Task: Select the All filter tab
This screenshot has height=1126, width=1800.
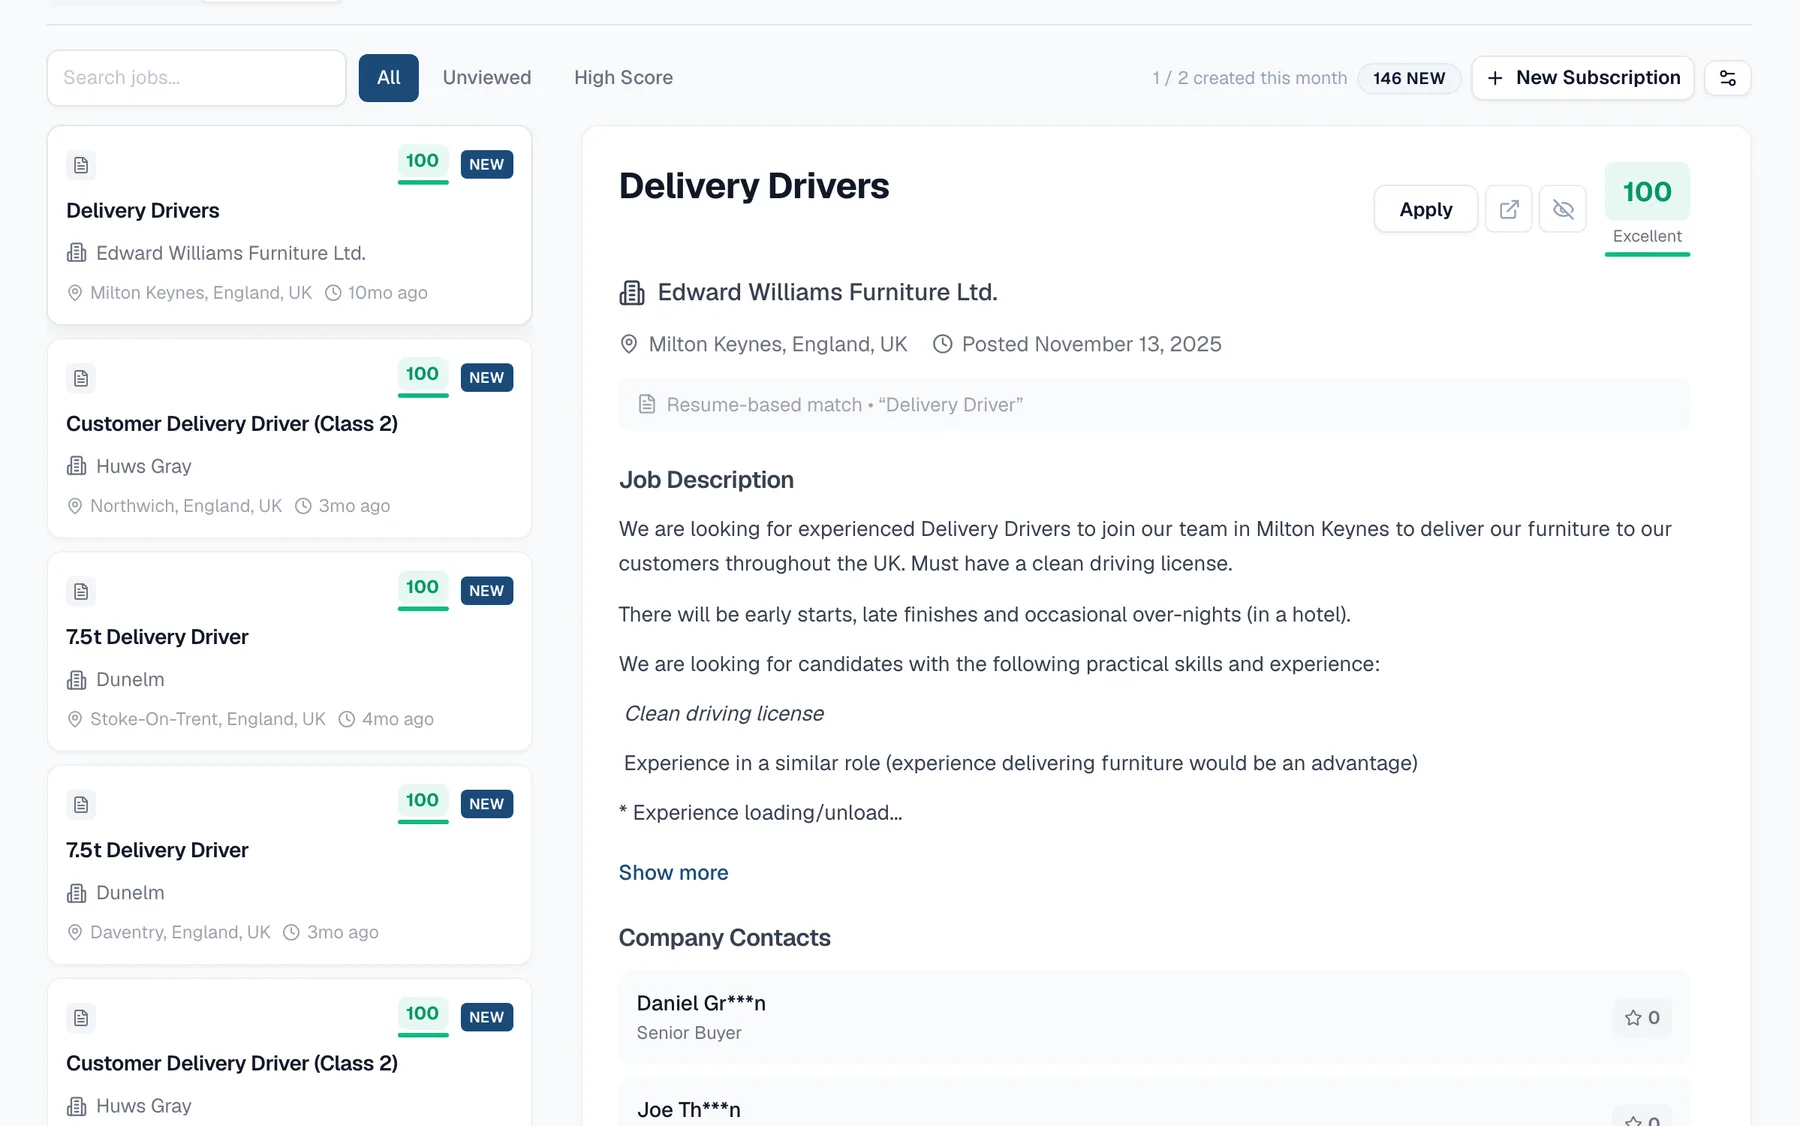Action: coord(389,78)
